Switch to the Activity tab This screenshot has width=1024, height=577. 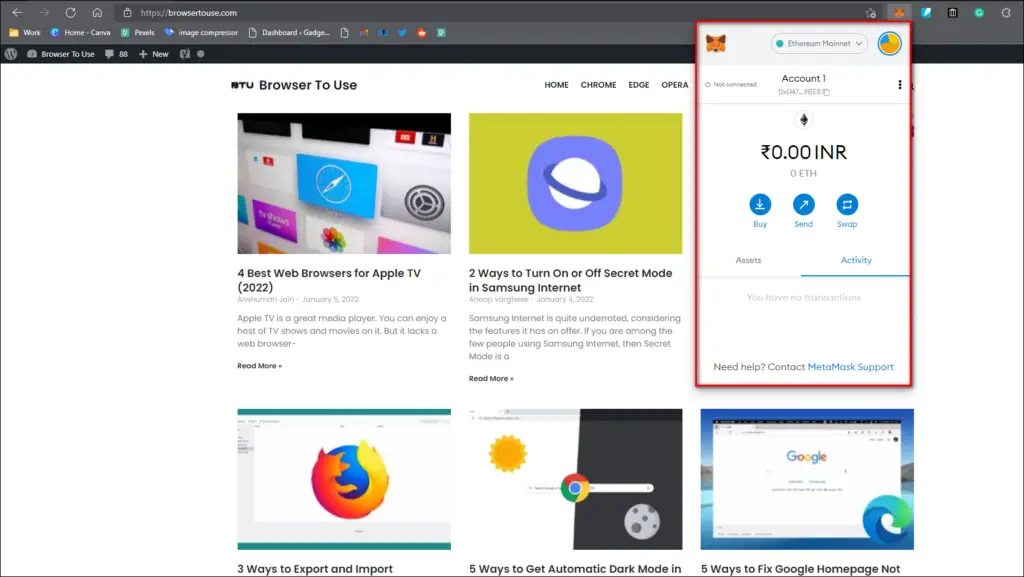[x=856, y=260]
